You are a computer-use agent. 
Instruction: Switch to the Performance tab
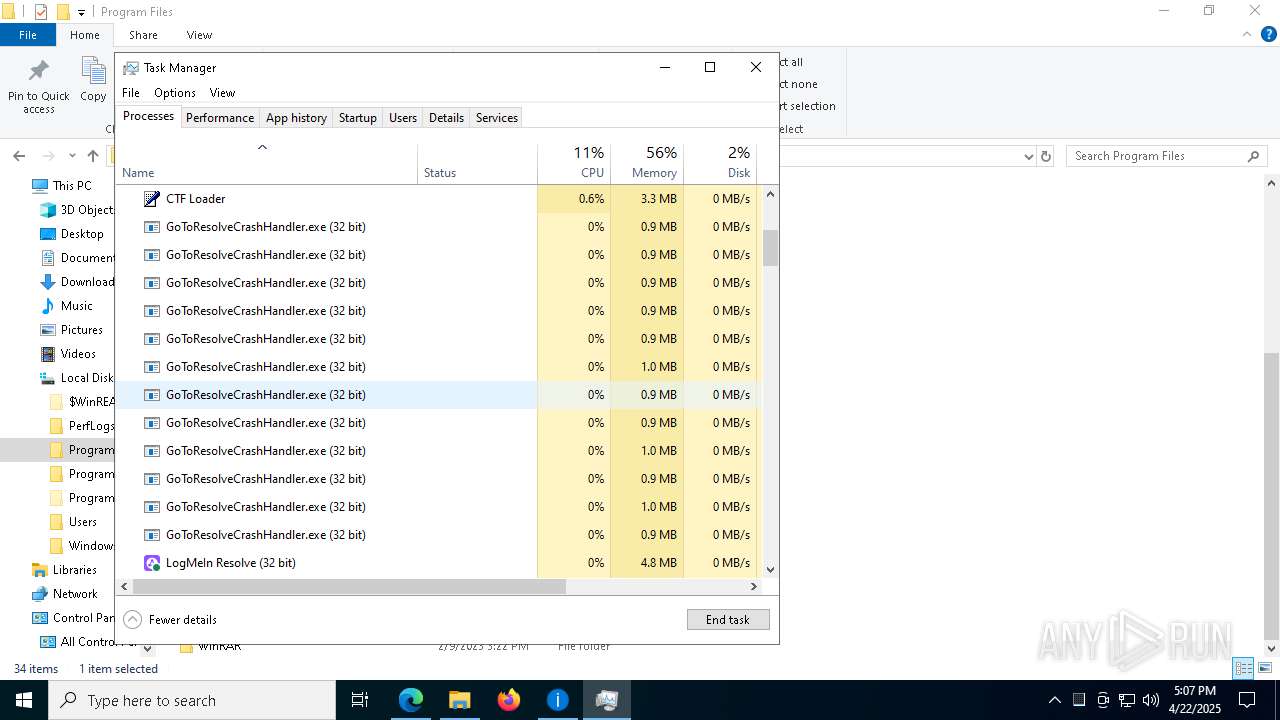[x=220, y=118]
